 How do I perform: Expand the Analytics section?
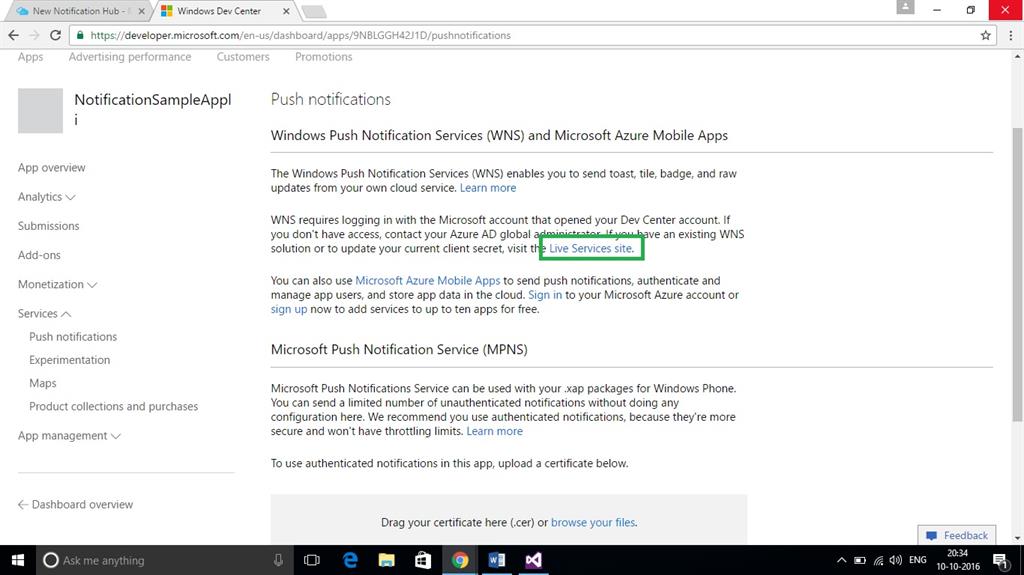point(46,197)
